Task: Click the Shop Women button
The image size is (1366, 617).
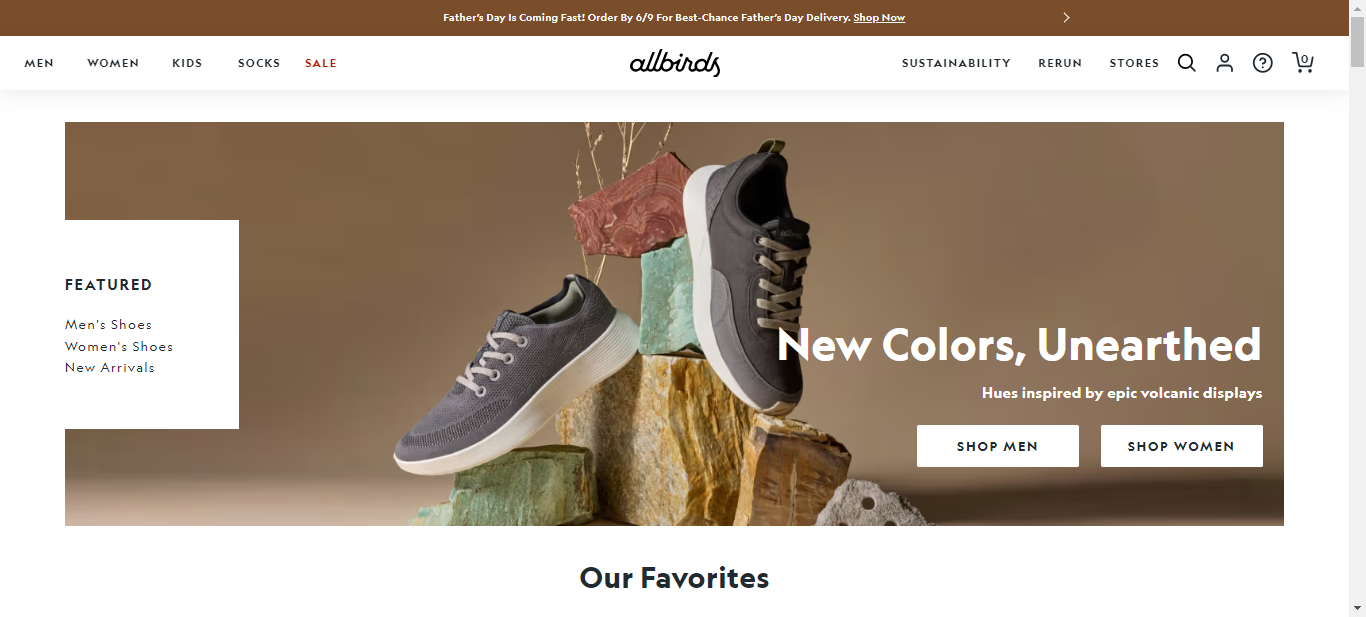Action: click(x=1182, y=446)
